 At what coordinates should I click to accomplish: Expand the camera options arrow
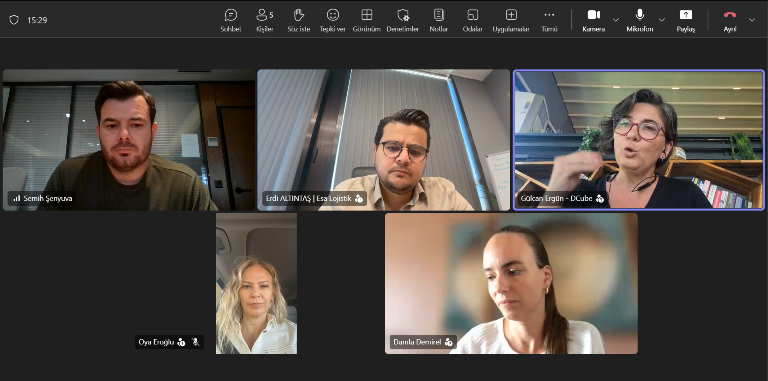pos(616,20)
